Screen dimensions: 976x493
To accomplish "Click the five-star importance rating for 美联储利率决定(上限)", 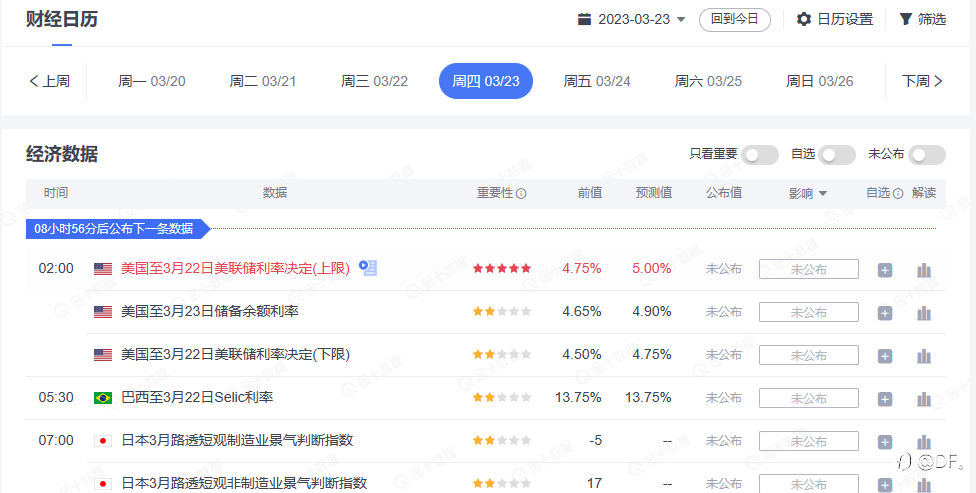I will (x=502, y=269).
